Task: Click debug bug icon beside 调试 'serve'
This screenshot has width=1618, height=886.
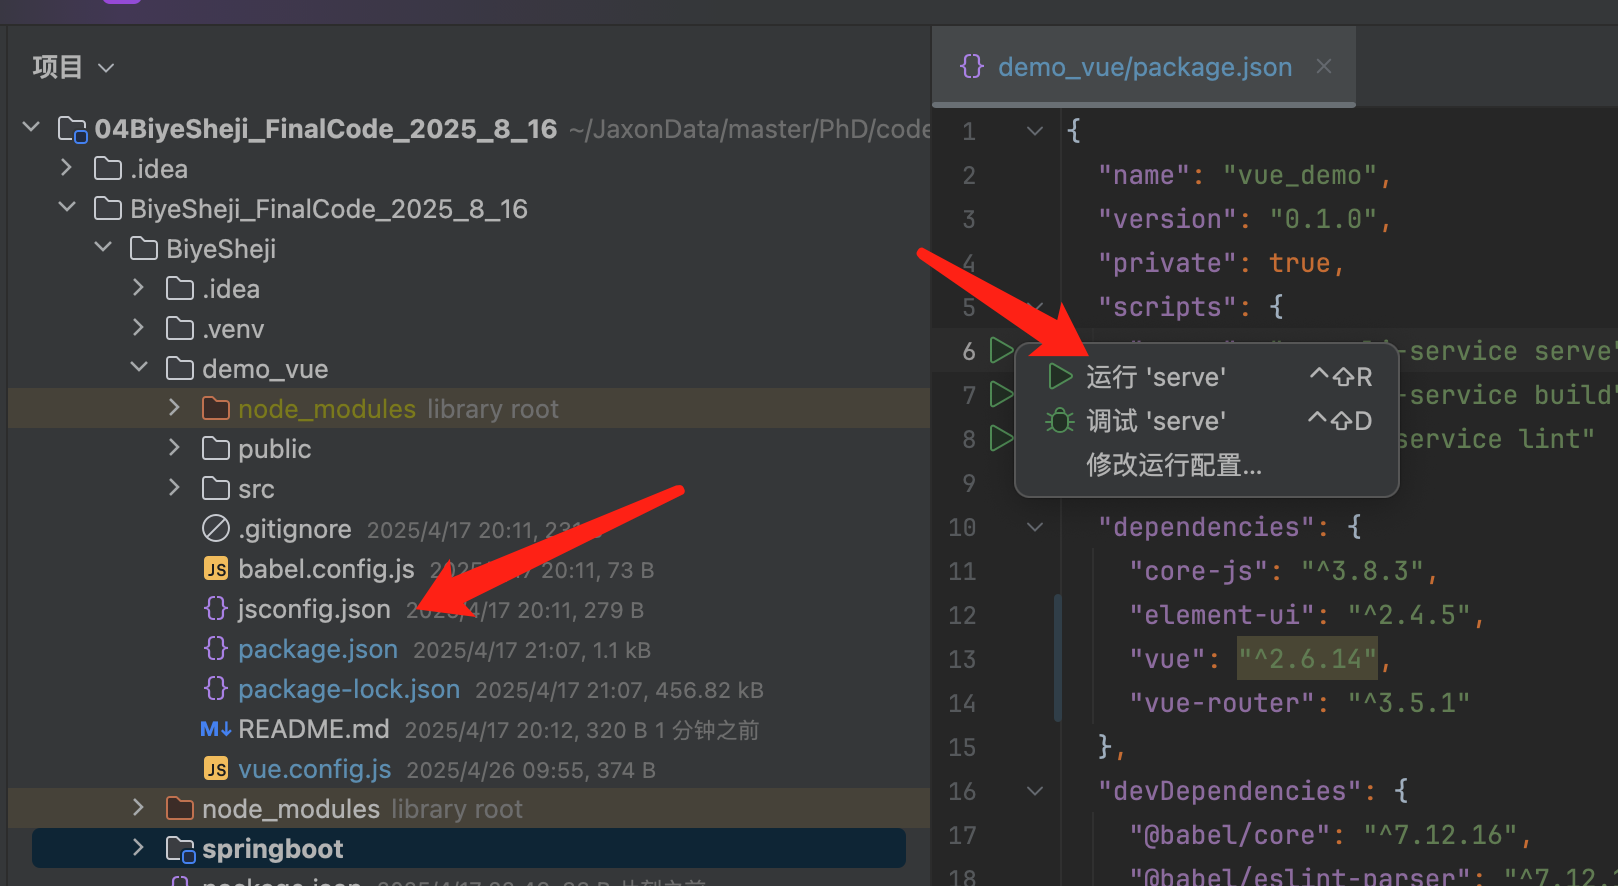Action: click(x=1060, y=421)
